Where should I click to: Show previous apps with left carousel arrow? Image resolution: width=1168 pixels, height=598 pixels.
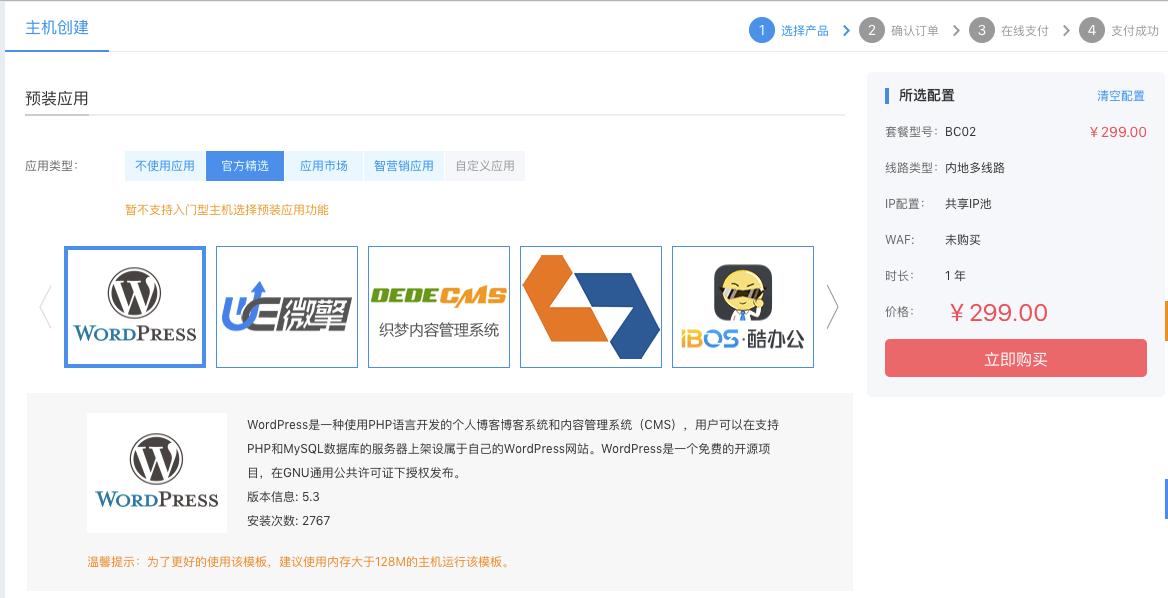[45, 307]
